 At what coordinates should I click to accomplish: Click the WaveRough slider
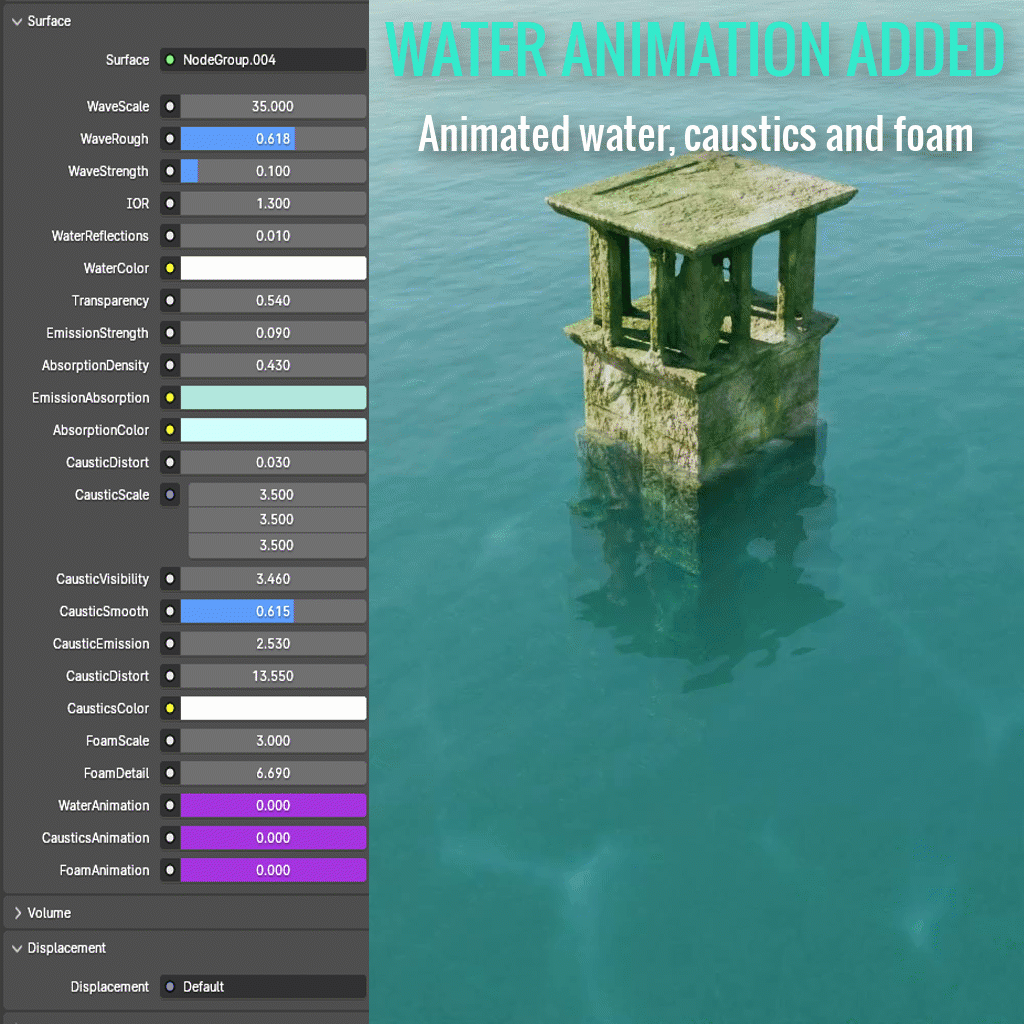coord(272,138)
